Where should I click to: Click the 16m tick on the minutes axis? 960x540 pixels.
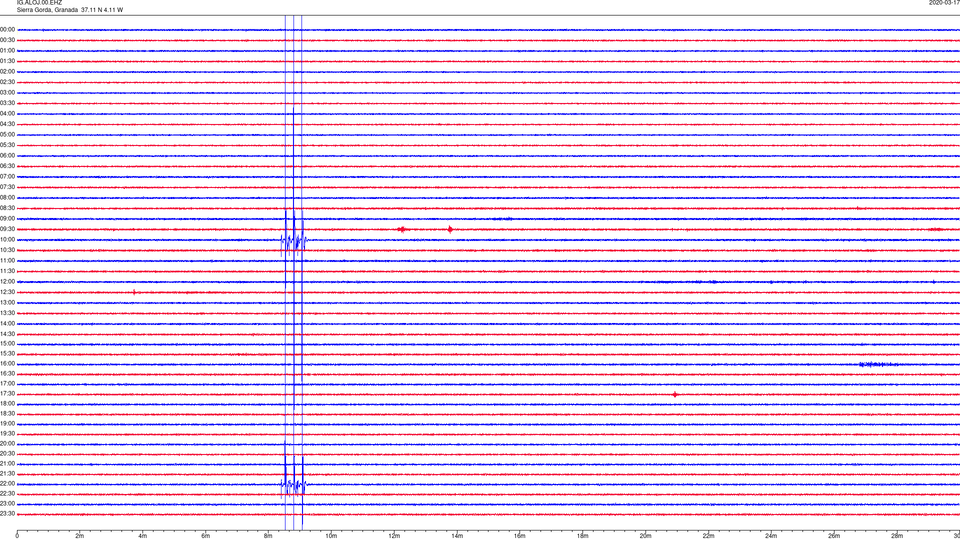click(x=520, y=536)
